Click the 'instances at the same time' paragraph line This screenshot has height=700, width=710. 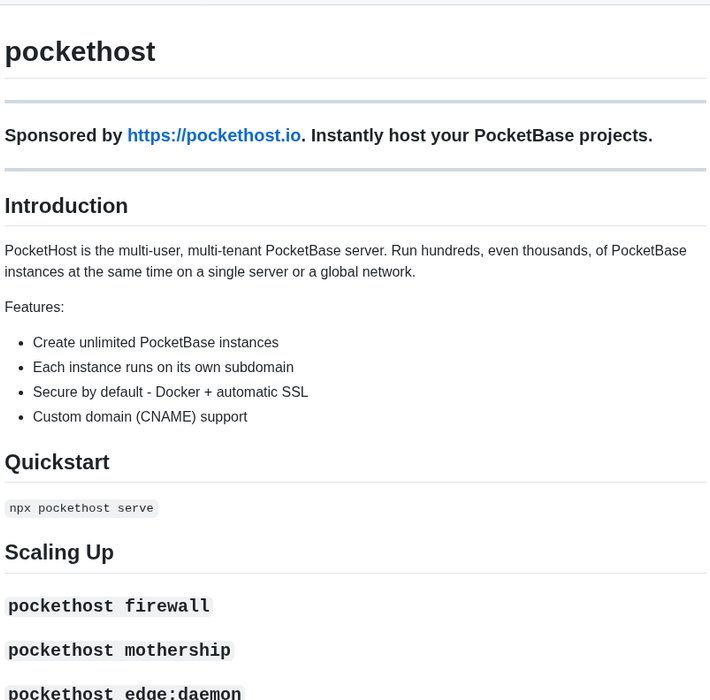point(210,272)
